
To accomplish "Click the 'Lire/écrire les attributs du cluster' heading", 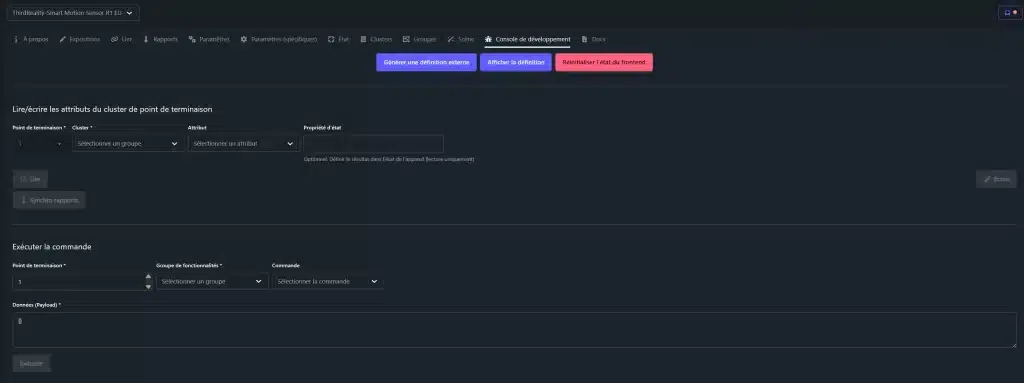I will click(112, 109).
